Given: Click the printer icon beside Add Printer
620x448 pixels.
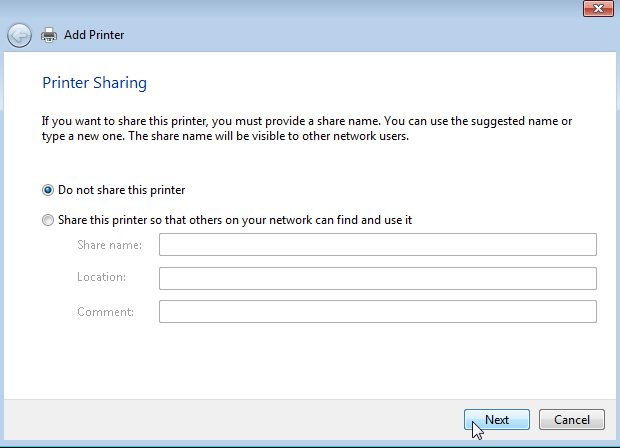Looking at the screenshot, I should pos(49,35).
